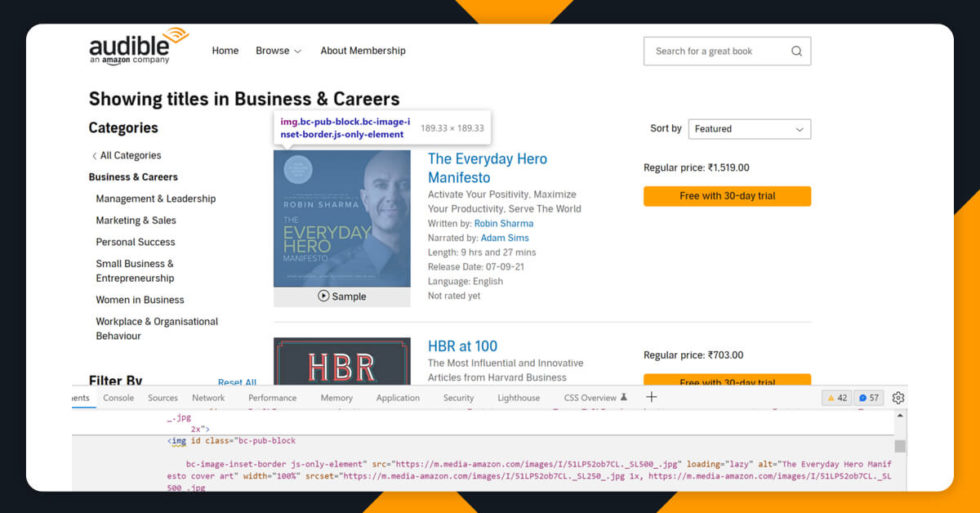Open author Robin Sharma link
The height and width of the screenshot is (513, 980).
point(504,224)
